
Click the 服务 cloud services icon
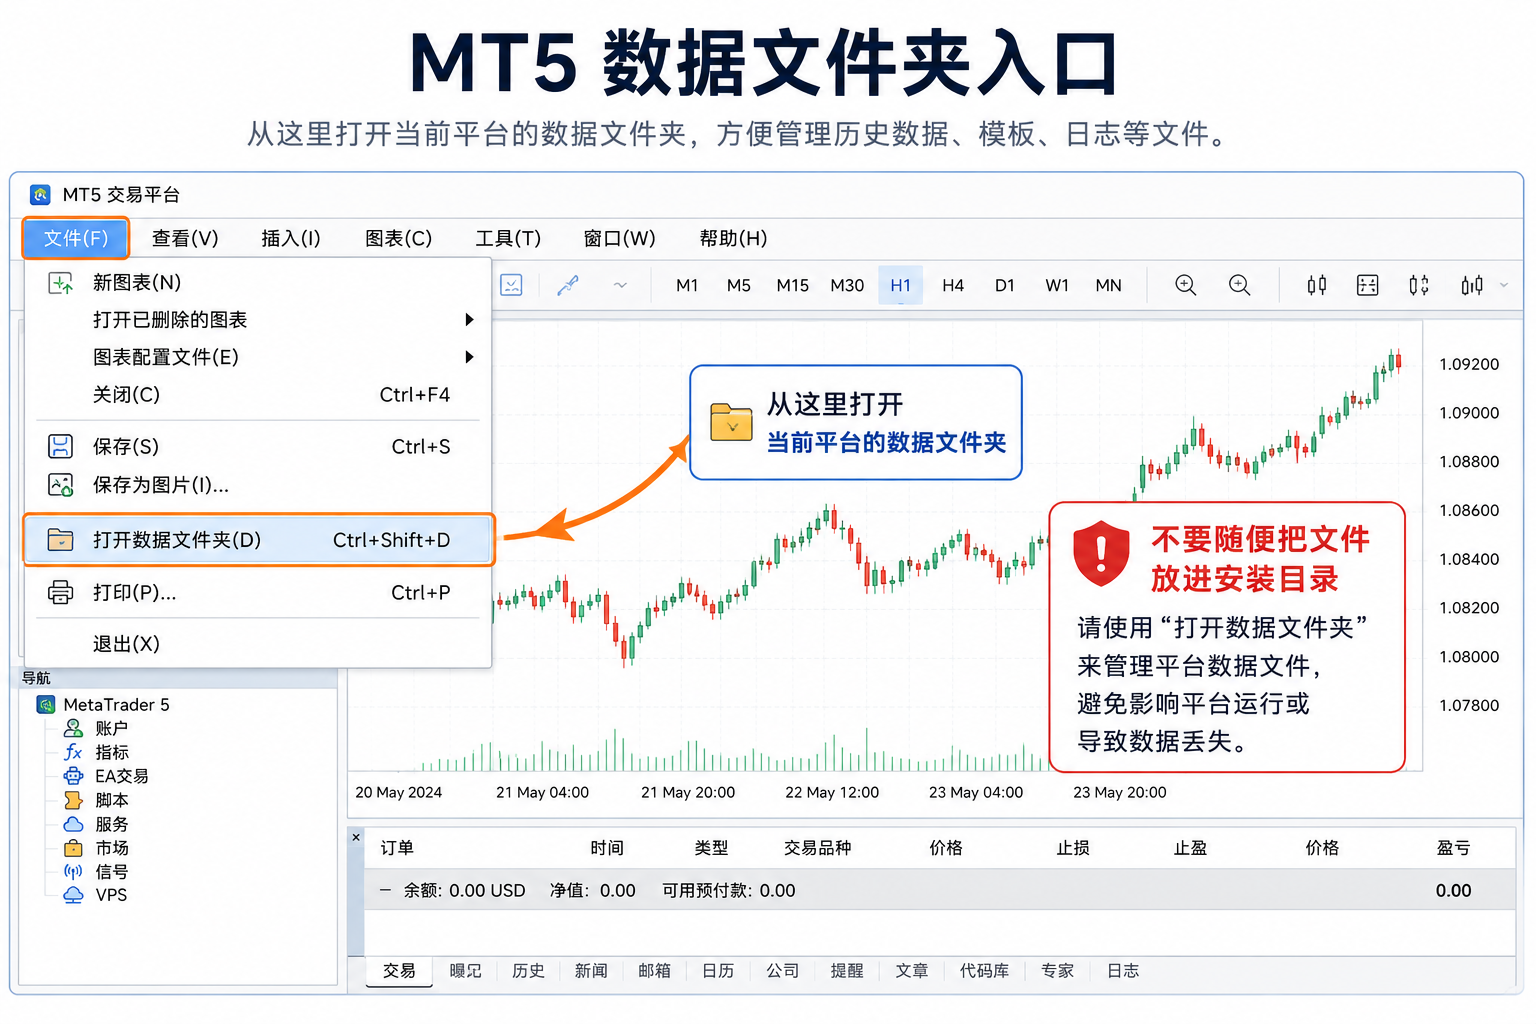click(73, 824)
